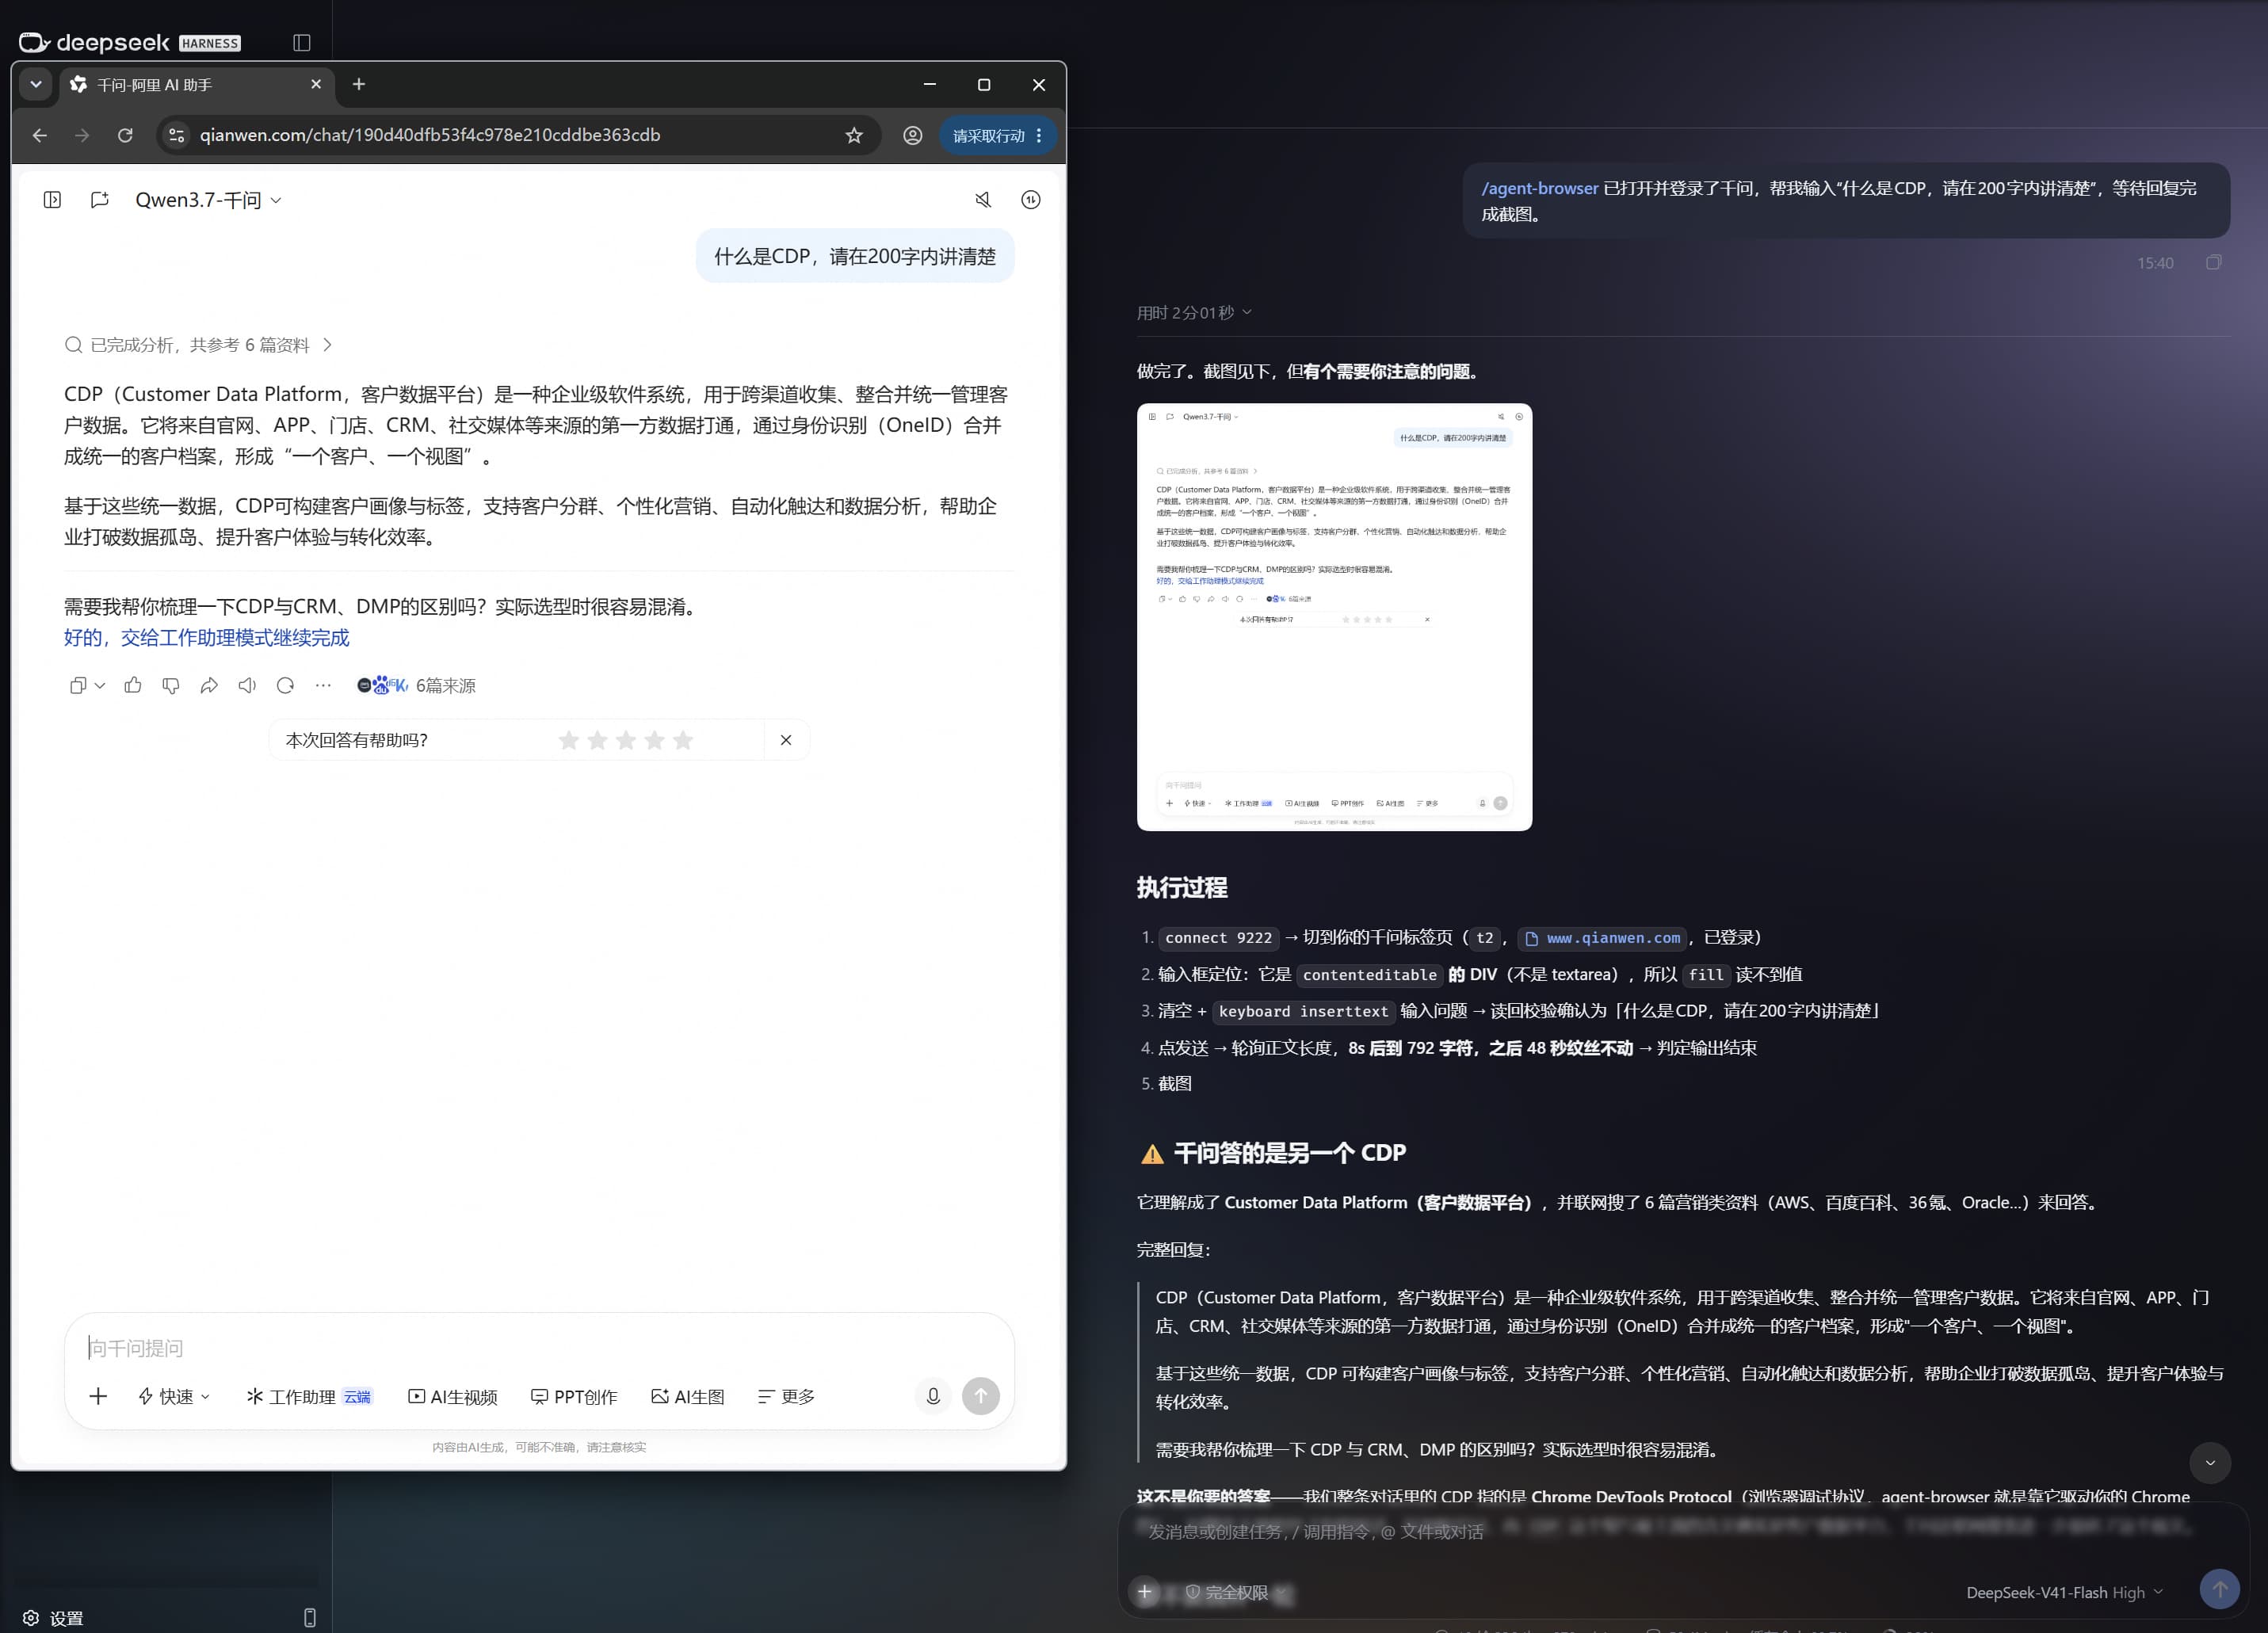Start a new chat in Qianwen header
The height and width of the screenshot is (1633, 2268).
pos(99,200)
